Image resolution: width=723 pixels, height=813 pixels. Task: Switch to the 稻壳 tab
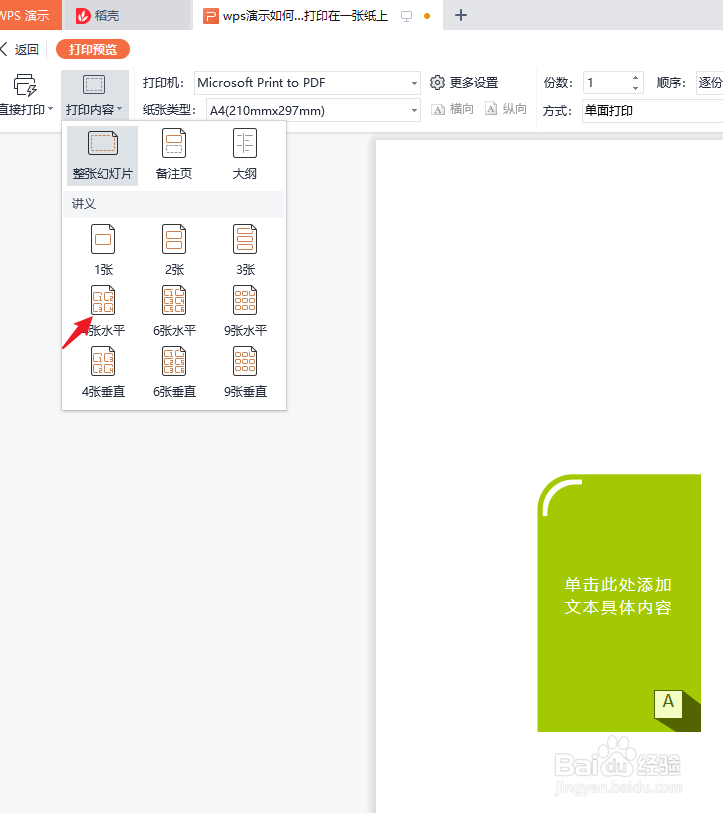(x=127, y=15)
